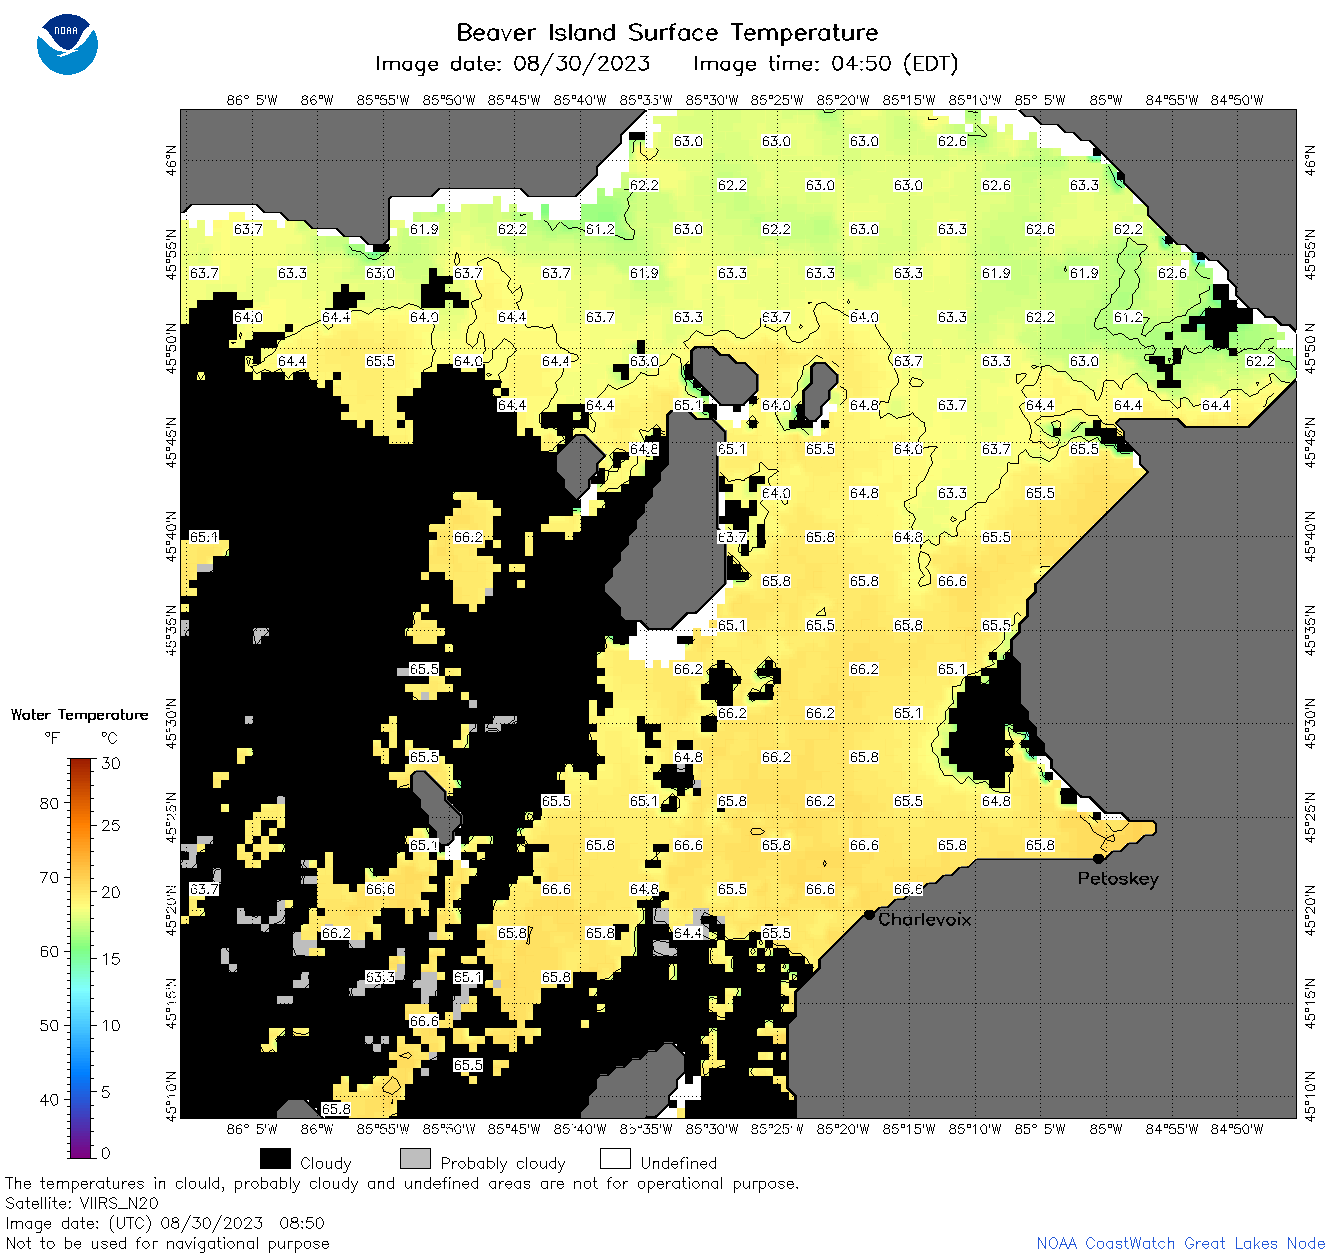Click the Image date 08/30/2023 text

[x=512, y=64]
